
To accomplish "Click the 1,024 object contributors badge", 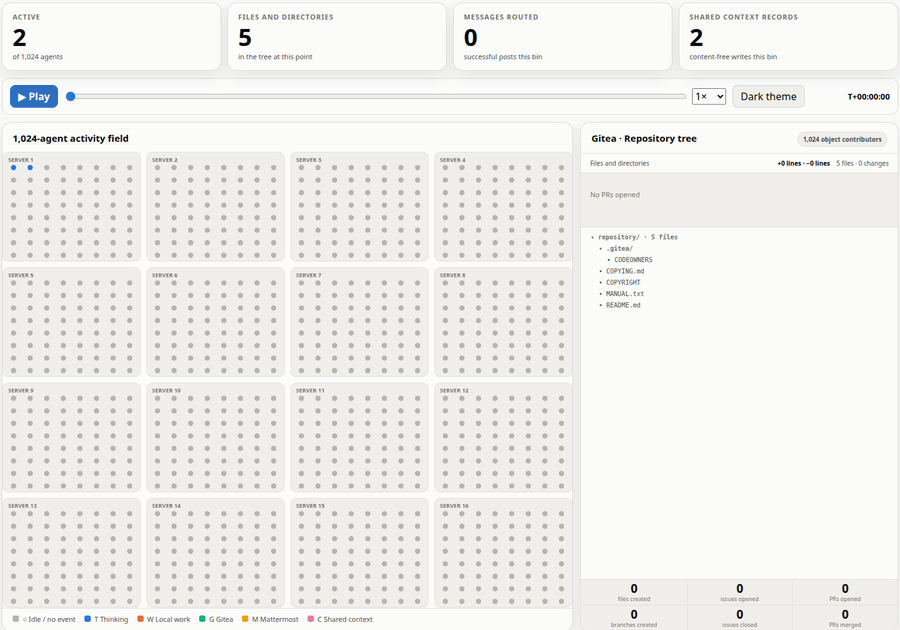I will pos(842,139).
